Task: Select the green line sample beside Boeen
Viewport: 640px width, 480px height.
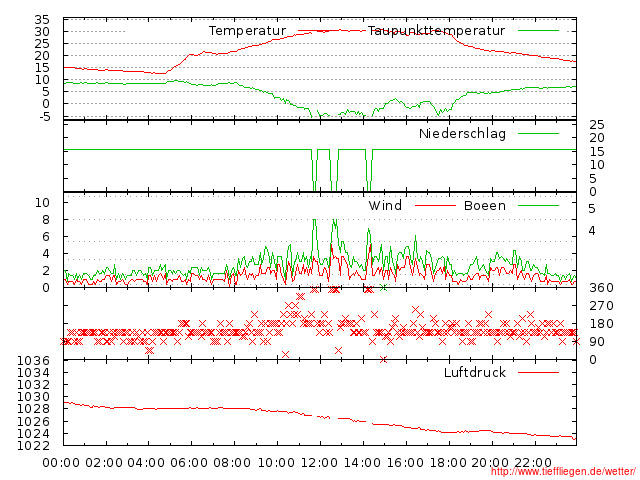Action: [539, 205]
